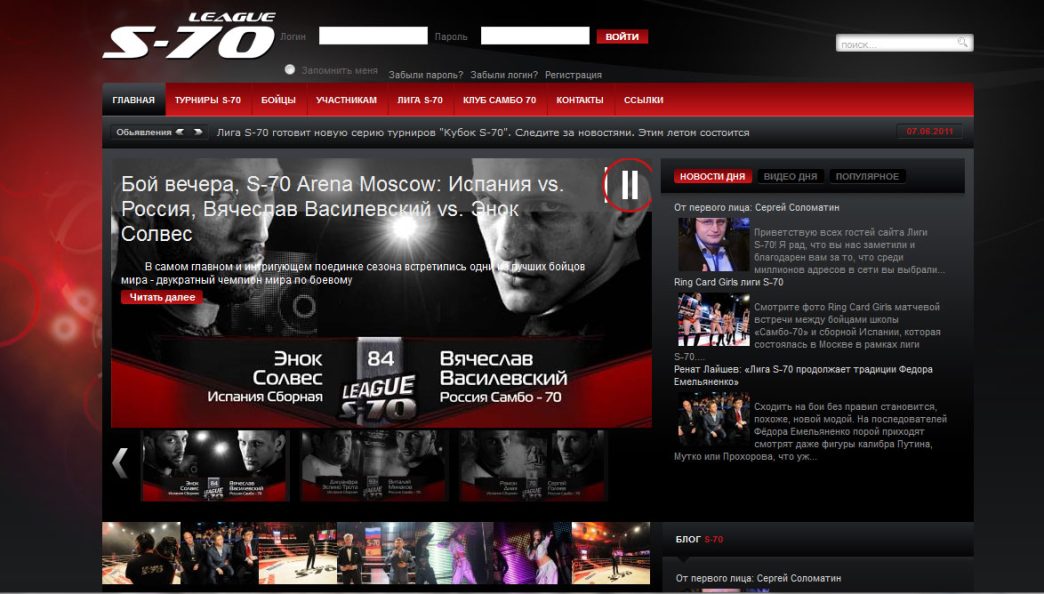The width and height of the screenshot is (1044, 594).
Task: Select the Энок Солвес vs Василевский carousel thumbnail
Action: pos(214,465)
